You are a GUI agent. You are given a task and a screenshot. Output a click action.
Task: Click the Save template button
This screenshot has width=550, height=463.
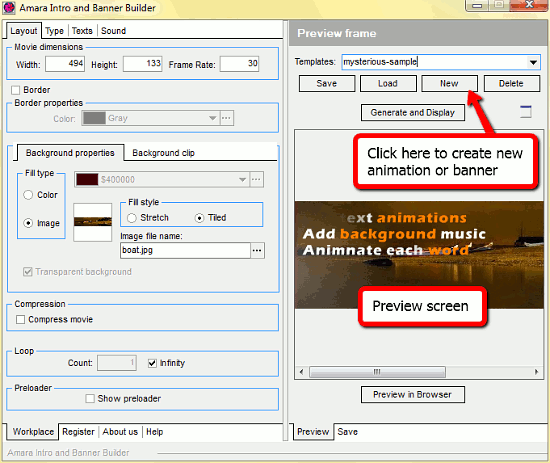pyautogui.click(x=327, y=83)
